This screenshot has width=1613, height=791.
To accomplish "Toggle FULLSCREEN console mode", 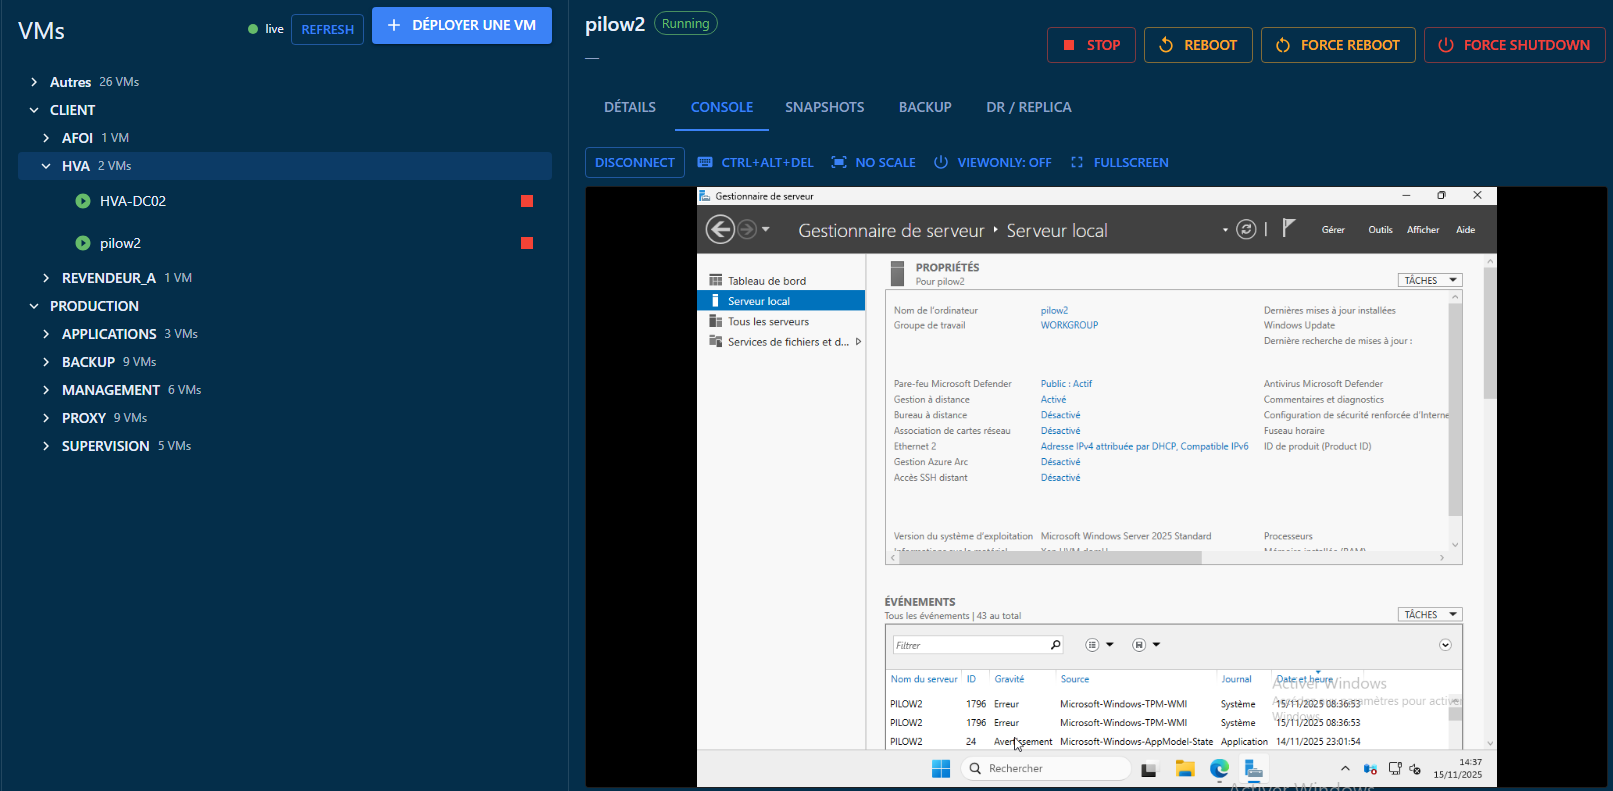I will click(1119, 162).
